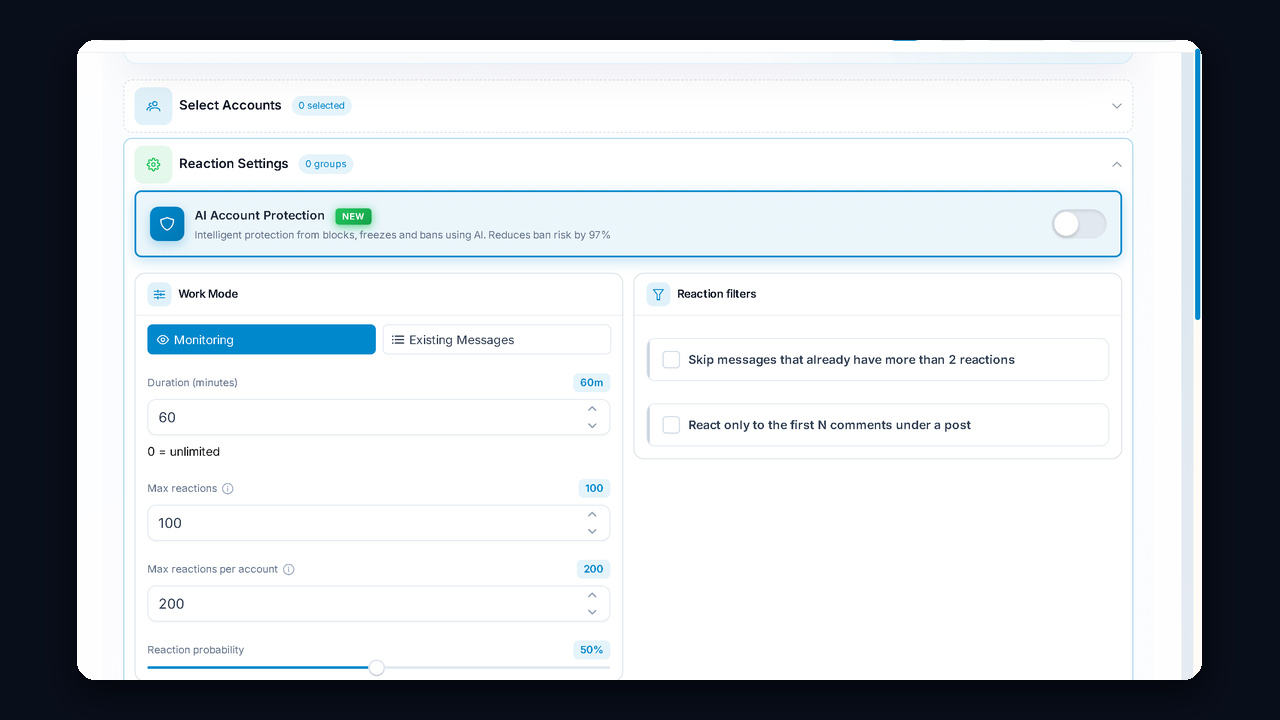Click the Select Accounts people icon
The image size is (1280, 720).
153,106
